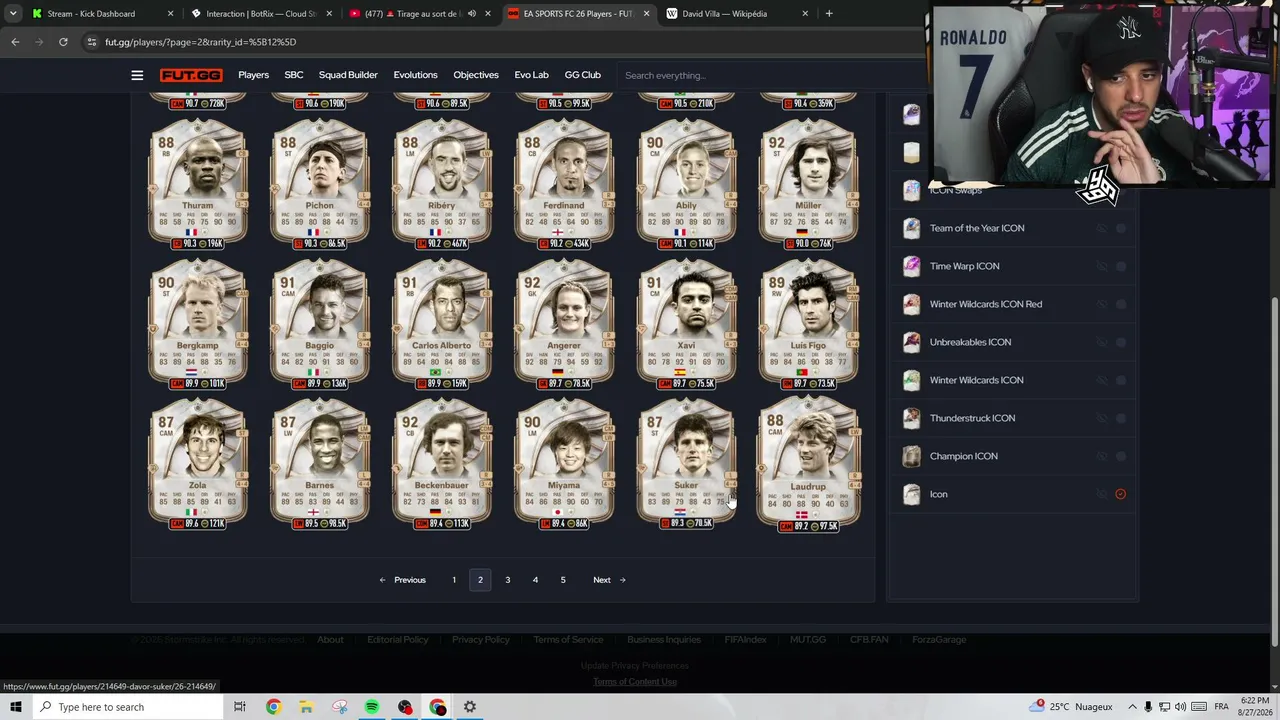Open the Objectives menu
The image size is (1280, 720).
pos(476,75)
